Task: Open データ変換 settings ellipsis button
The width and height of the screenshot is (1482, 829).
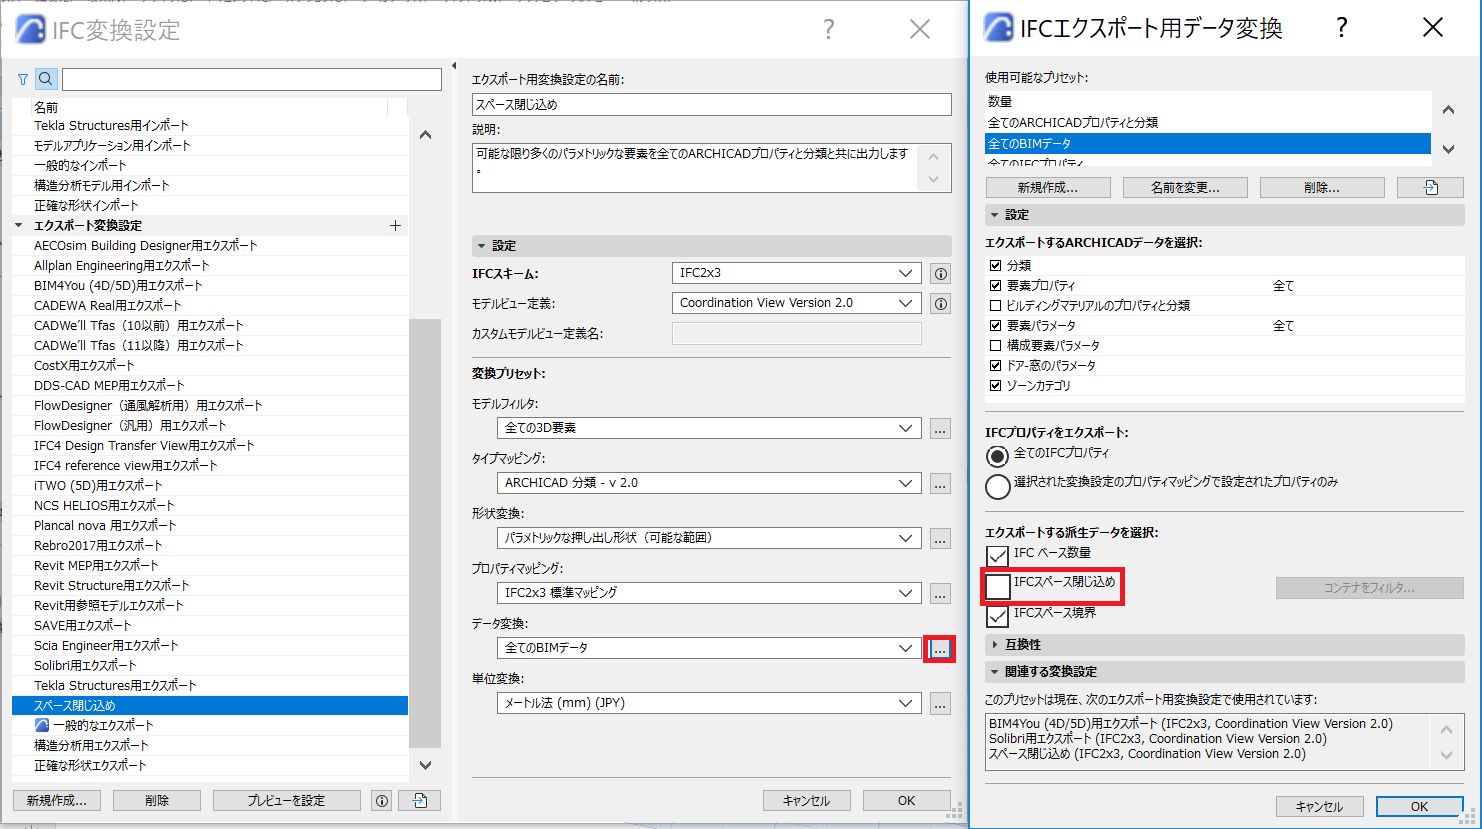Action: pos(940,649)
